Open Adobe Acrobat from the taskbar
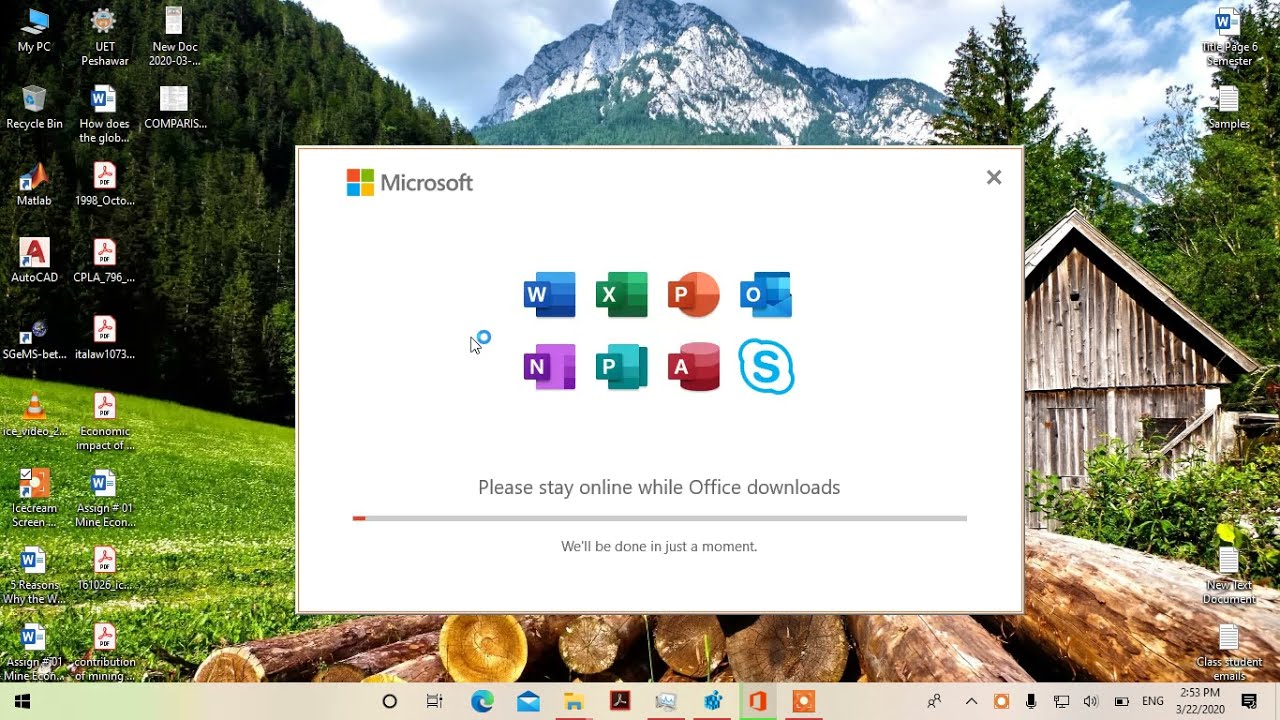The height and width of the screenshot is (720, 1280). (620, 701)
